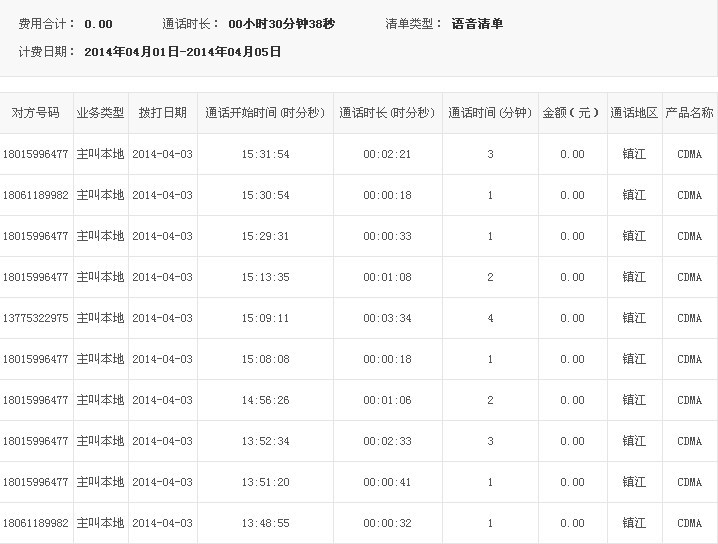Viewport: 718px width, 544px height.
Task: Click 镇江 in the 13:52:34 row
Action: (634, 441)
